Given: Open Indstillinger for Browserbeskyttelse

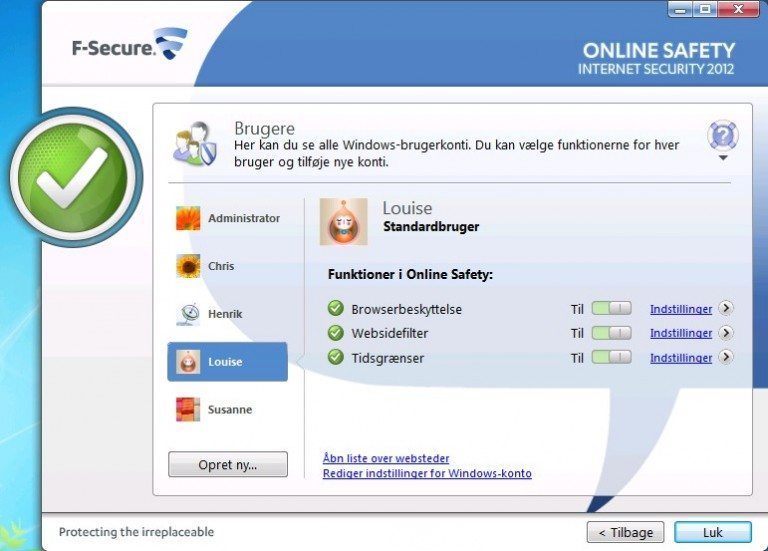Looking at the screenshot, I should coord(681,309).
